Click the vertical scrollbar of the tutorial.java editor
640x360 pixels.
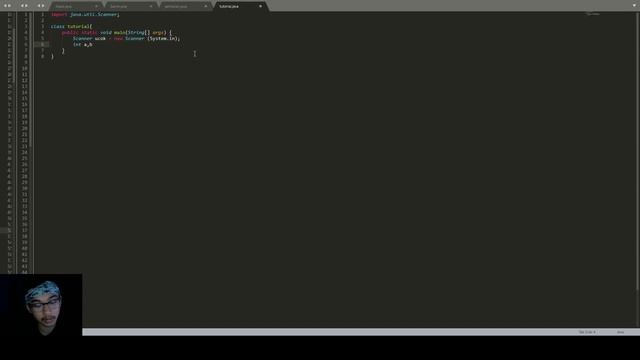click(638, 151)
